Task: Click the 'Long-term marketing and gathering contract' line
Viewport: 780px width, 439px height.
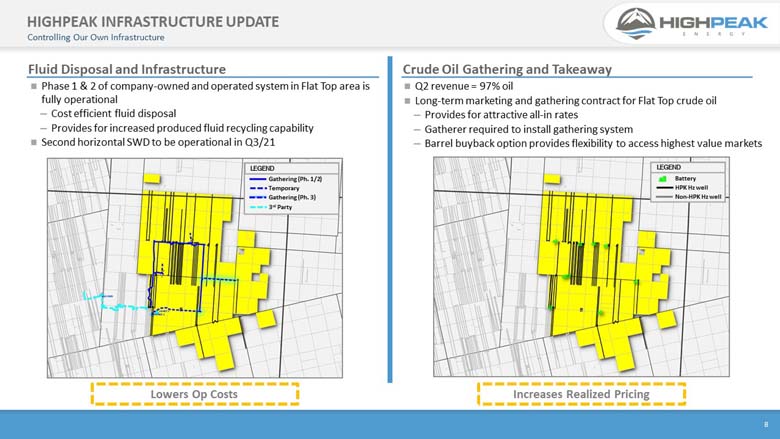Action: [x=566, y=100]
